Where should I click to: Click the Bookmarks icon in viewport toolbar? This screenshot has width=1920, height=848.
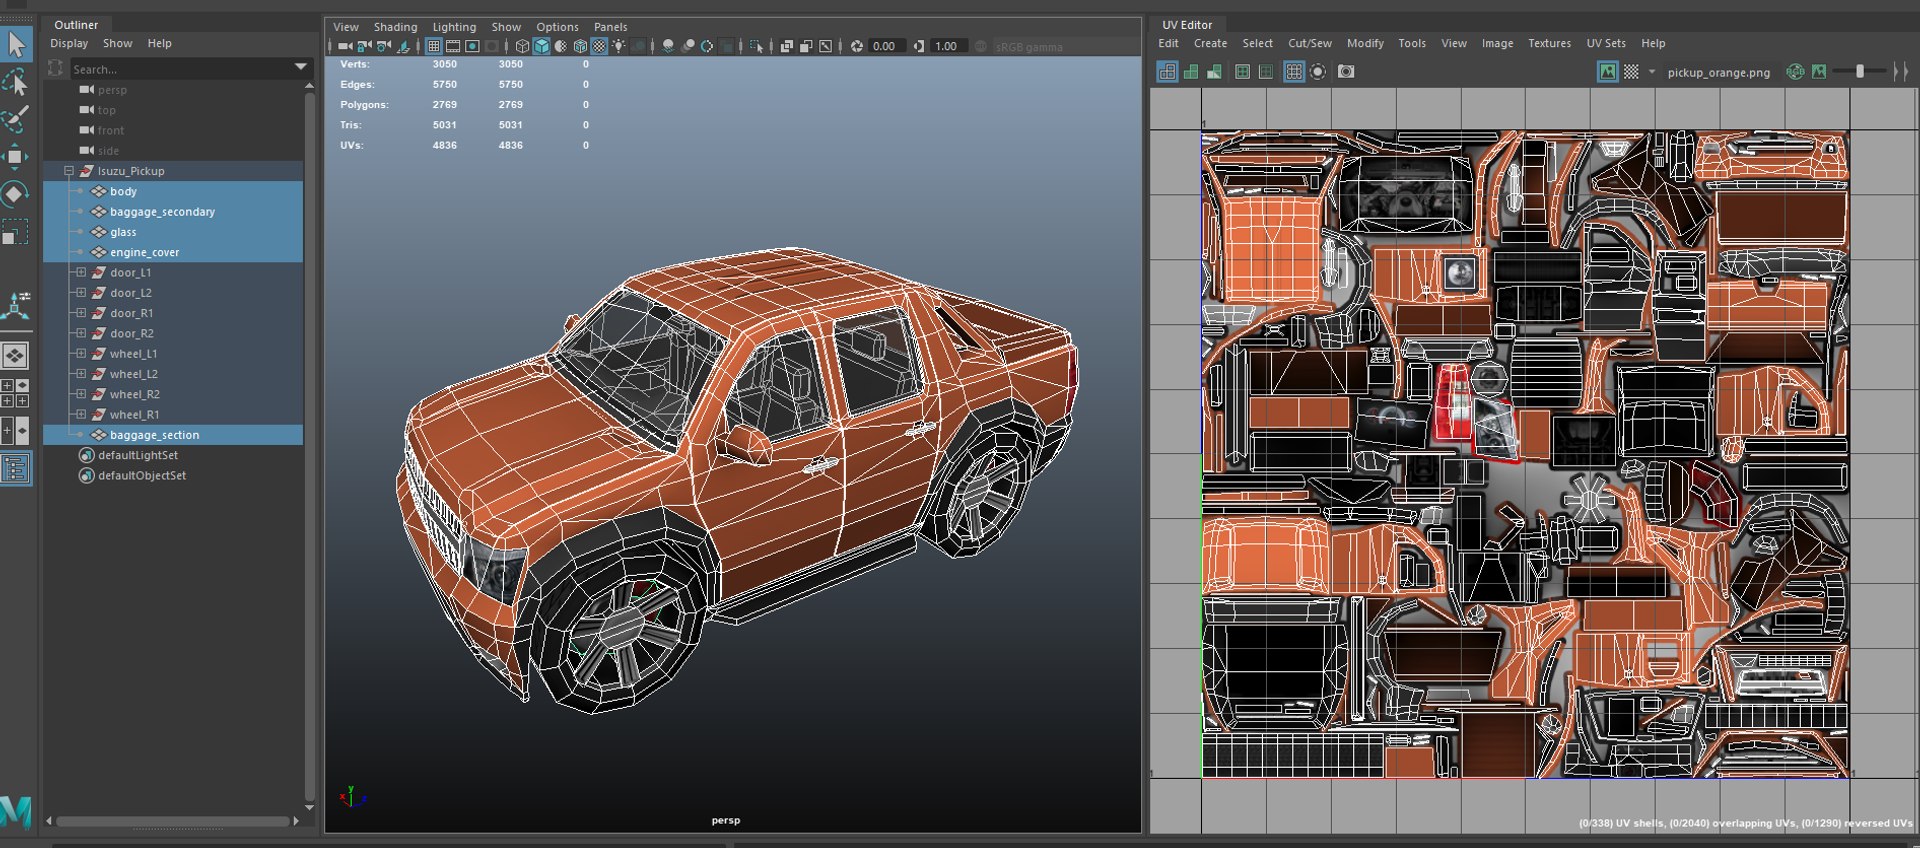click(x=403, y=46)
